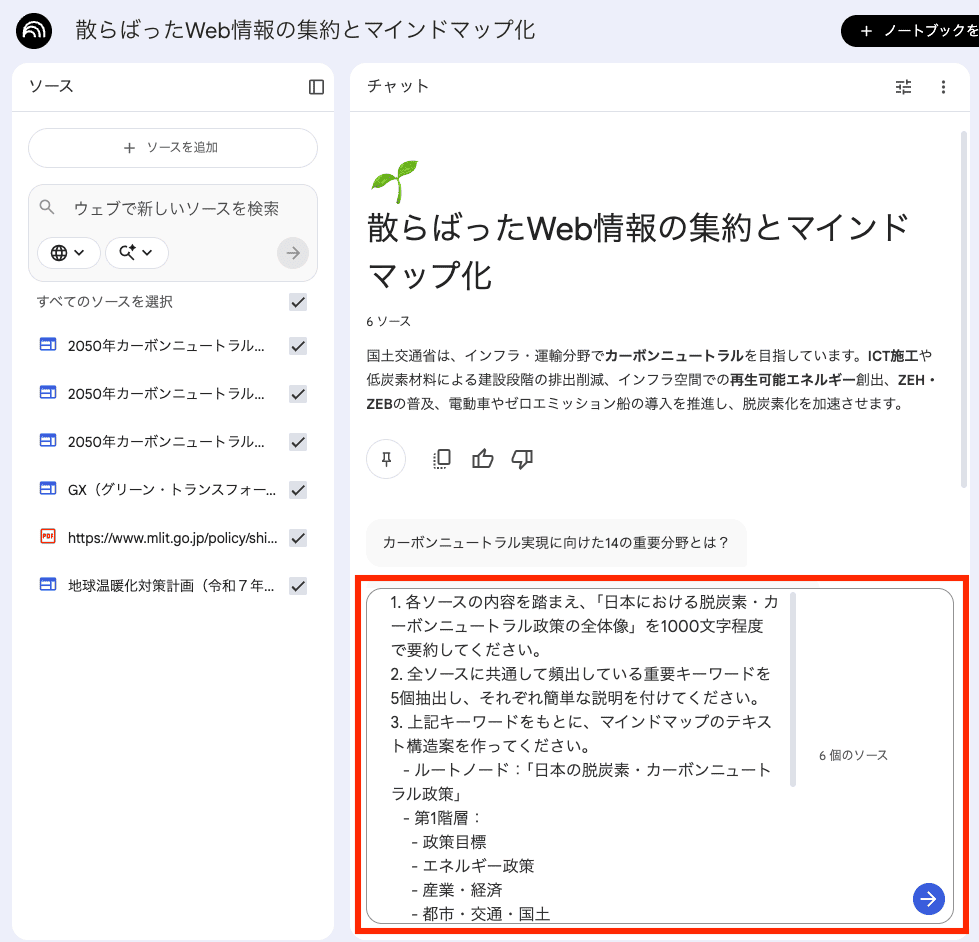This screenshot has height=942, width=979.
Task: Open chat settings sliders icon
Action: tap(903, 87)
